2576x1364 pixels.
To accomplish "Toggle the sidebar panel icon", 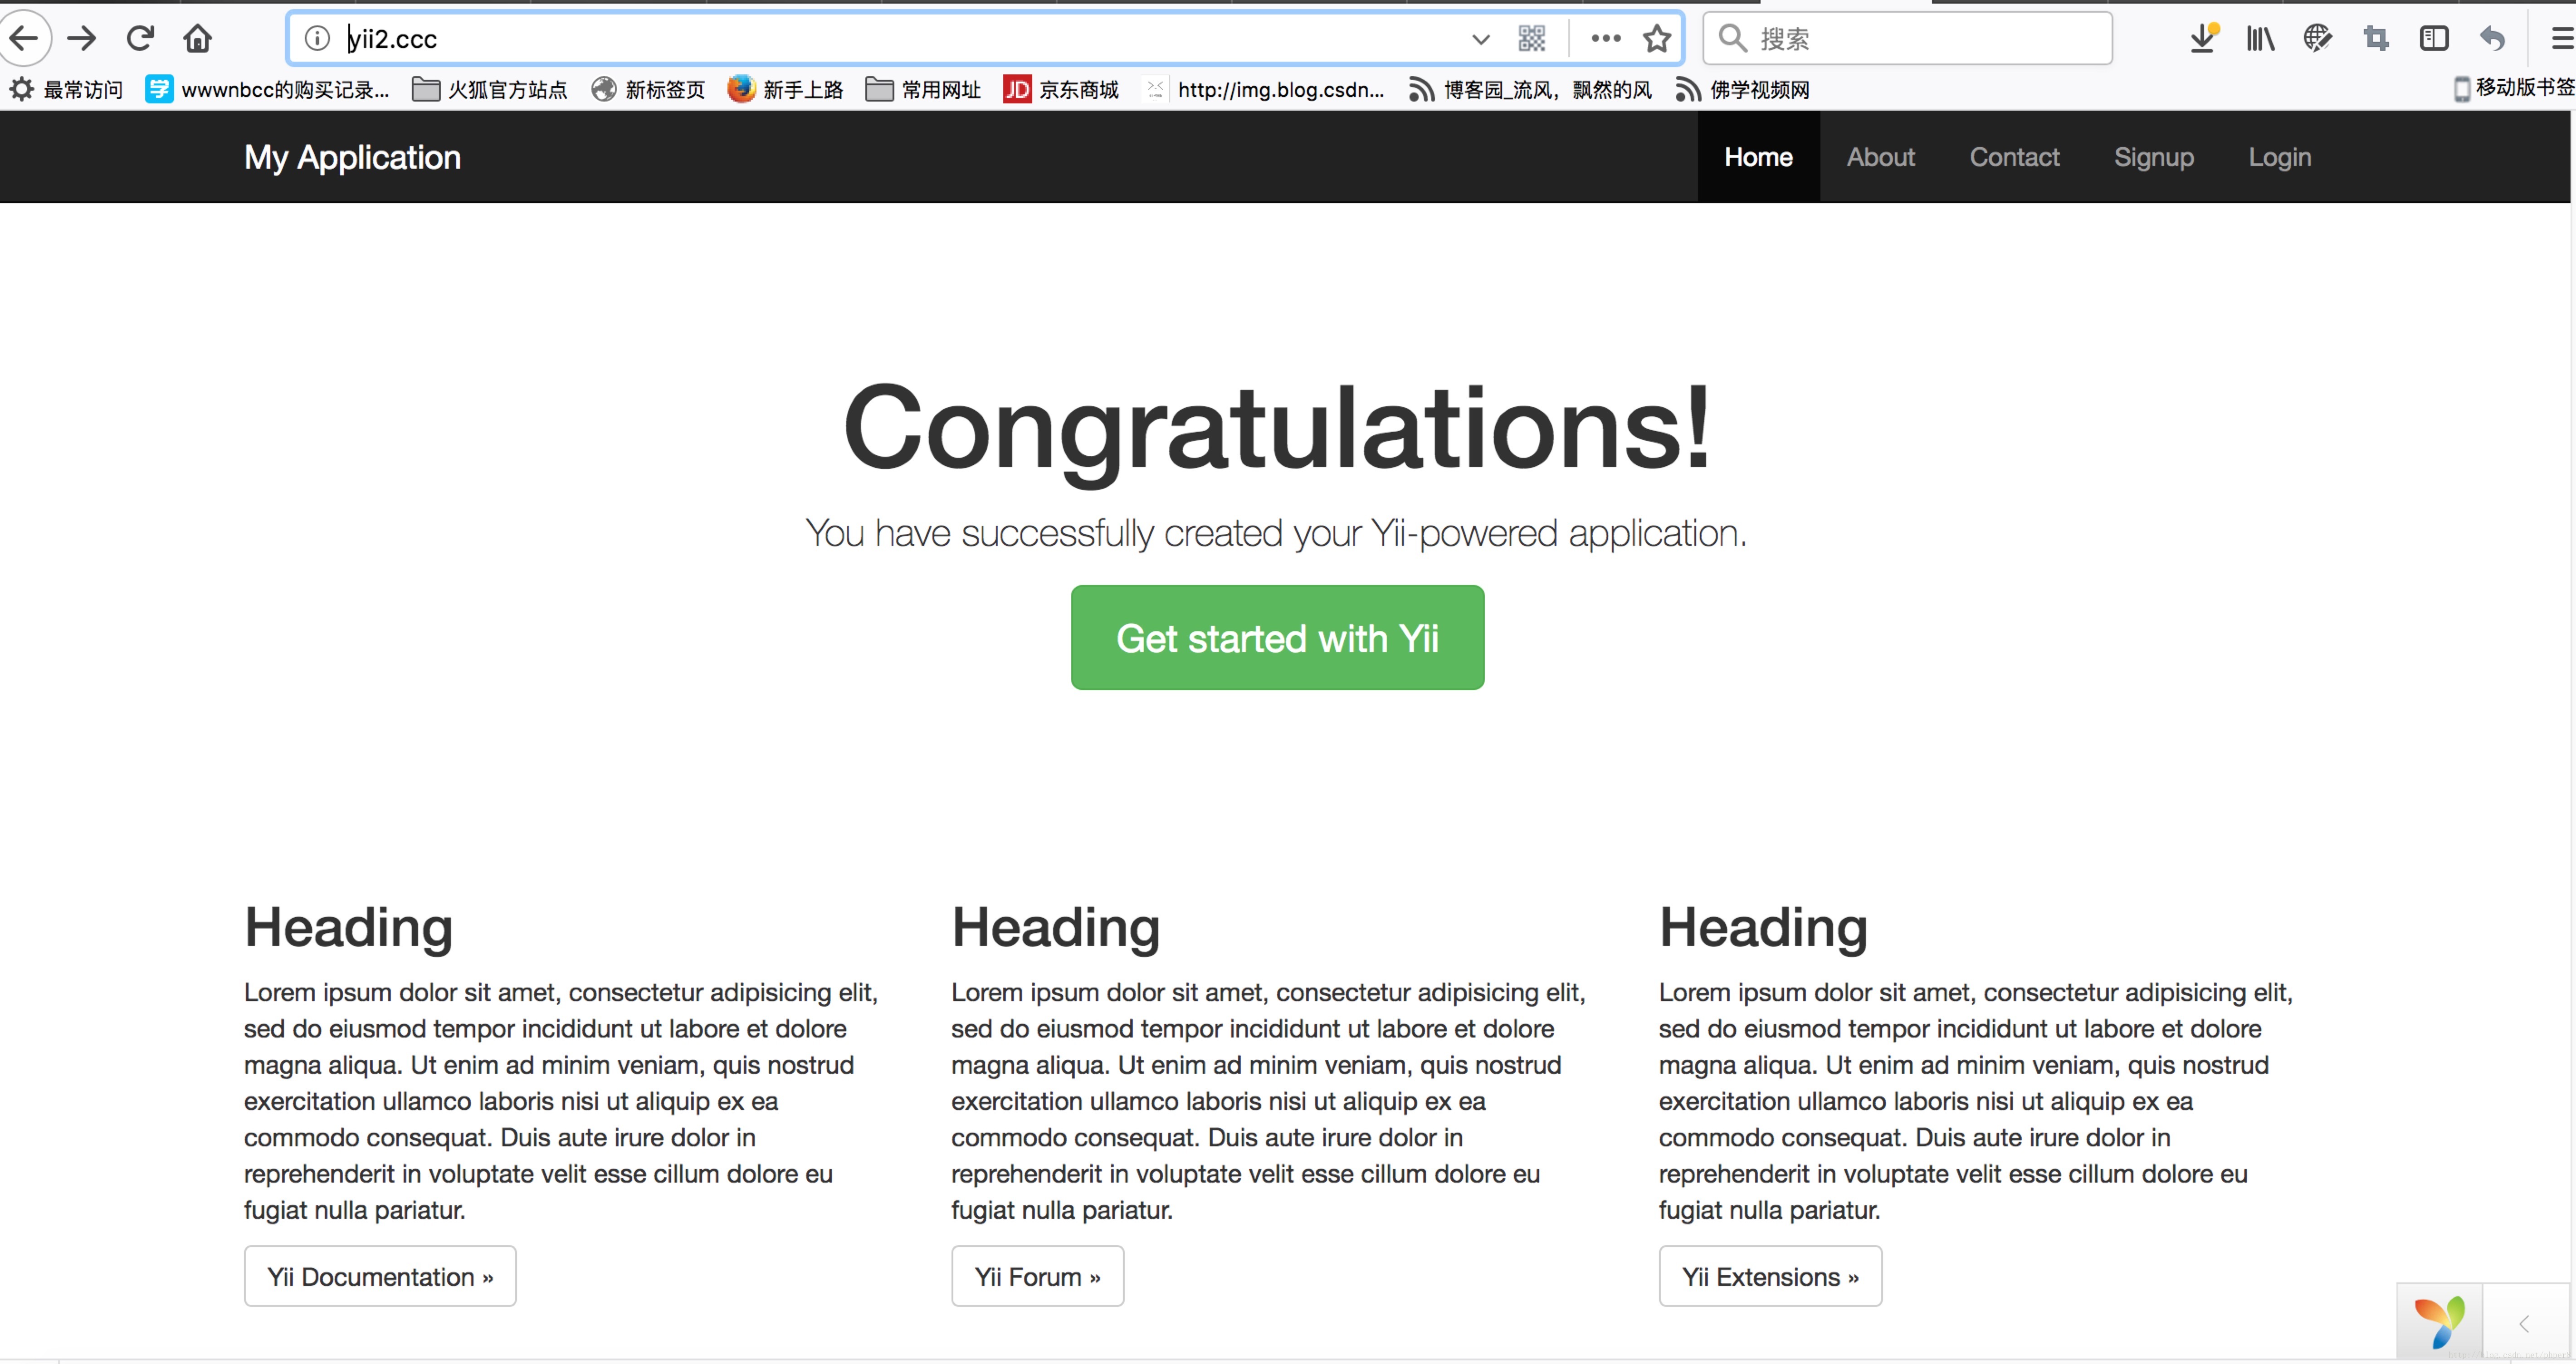I will [2434, 39].
